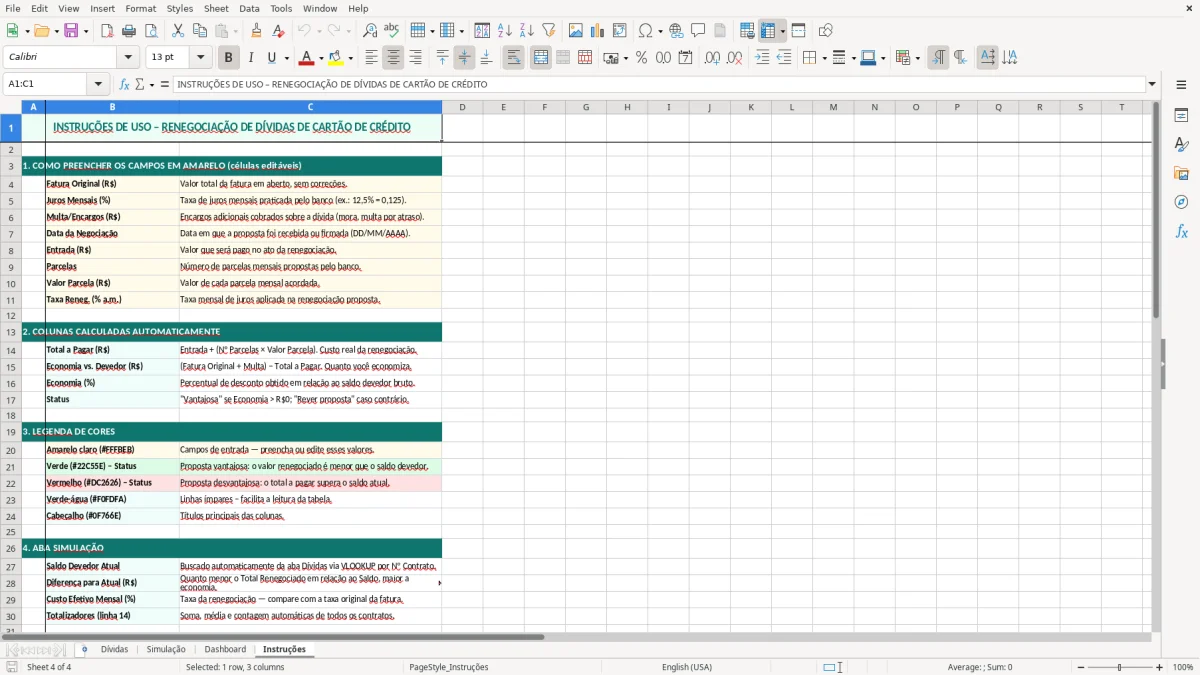
Task: Click the zoom slider handle
Action: [x=1119, y=667]
